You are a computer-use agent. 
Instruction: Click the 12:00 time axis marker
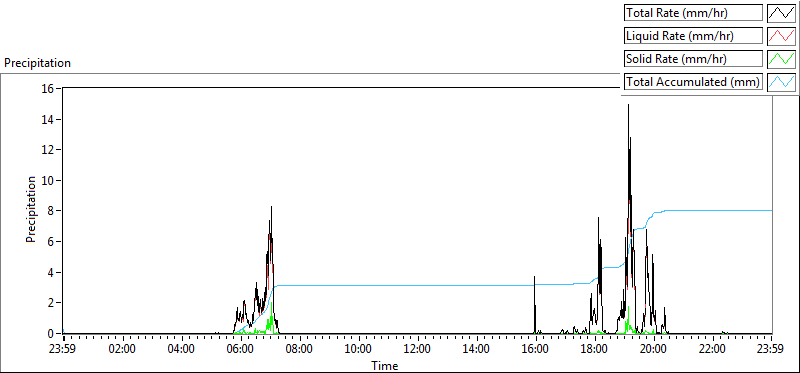tap(418, 350)
